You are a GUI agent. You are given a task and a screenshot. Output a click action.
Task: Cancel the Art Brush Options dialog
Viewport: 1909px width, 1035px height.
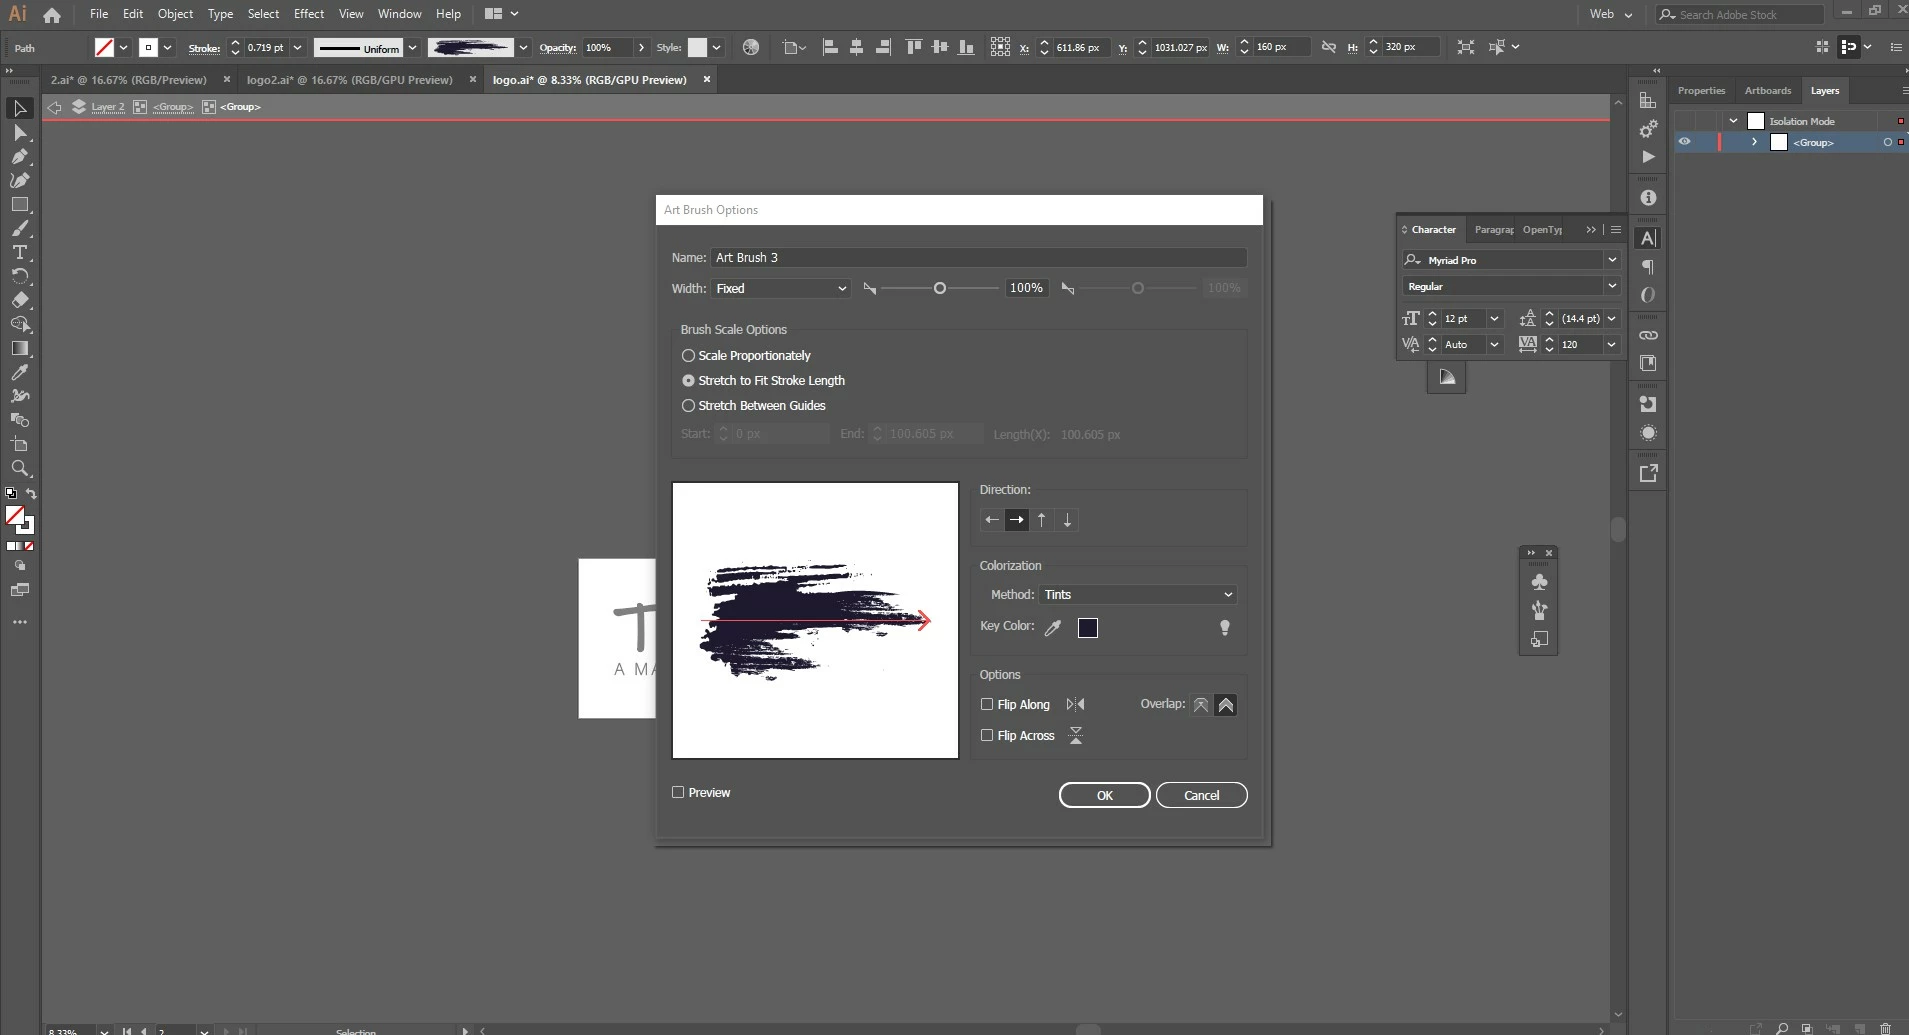[x=1201, y=796]
